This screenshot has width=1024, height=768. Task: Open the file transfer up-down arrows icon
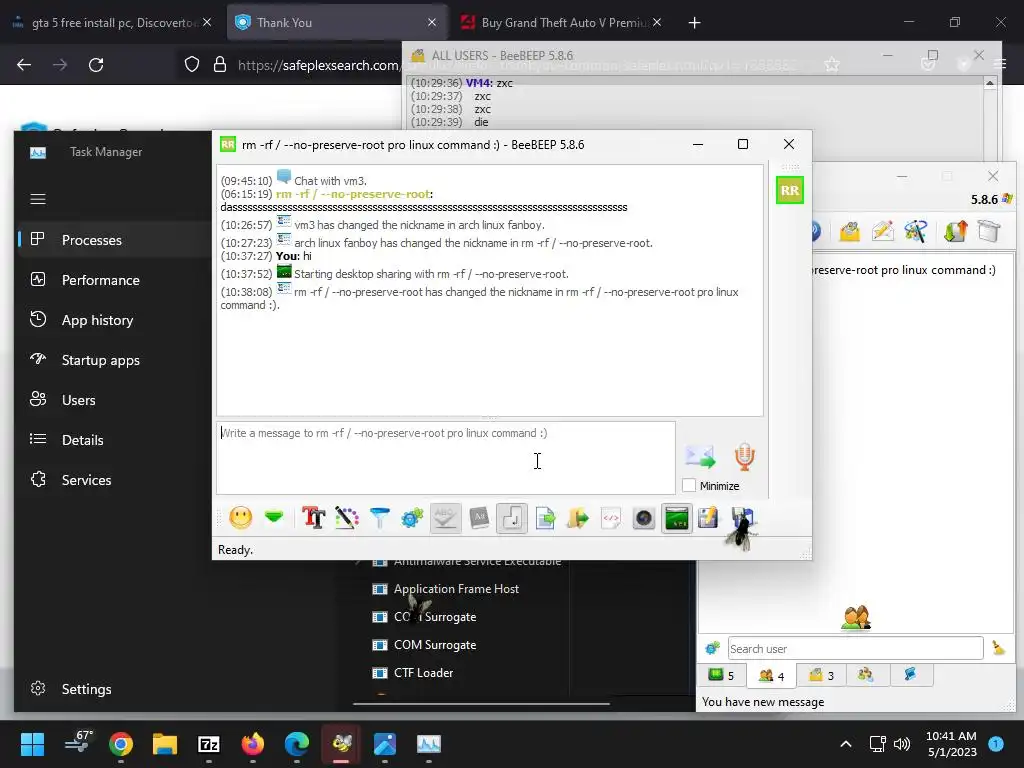point(955,231)
